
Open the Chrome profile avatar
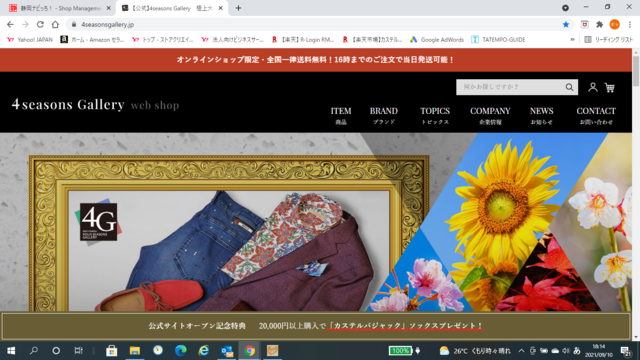614,24
